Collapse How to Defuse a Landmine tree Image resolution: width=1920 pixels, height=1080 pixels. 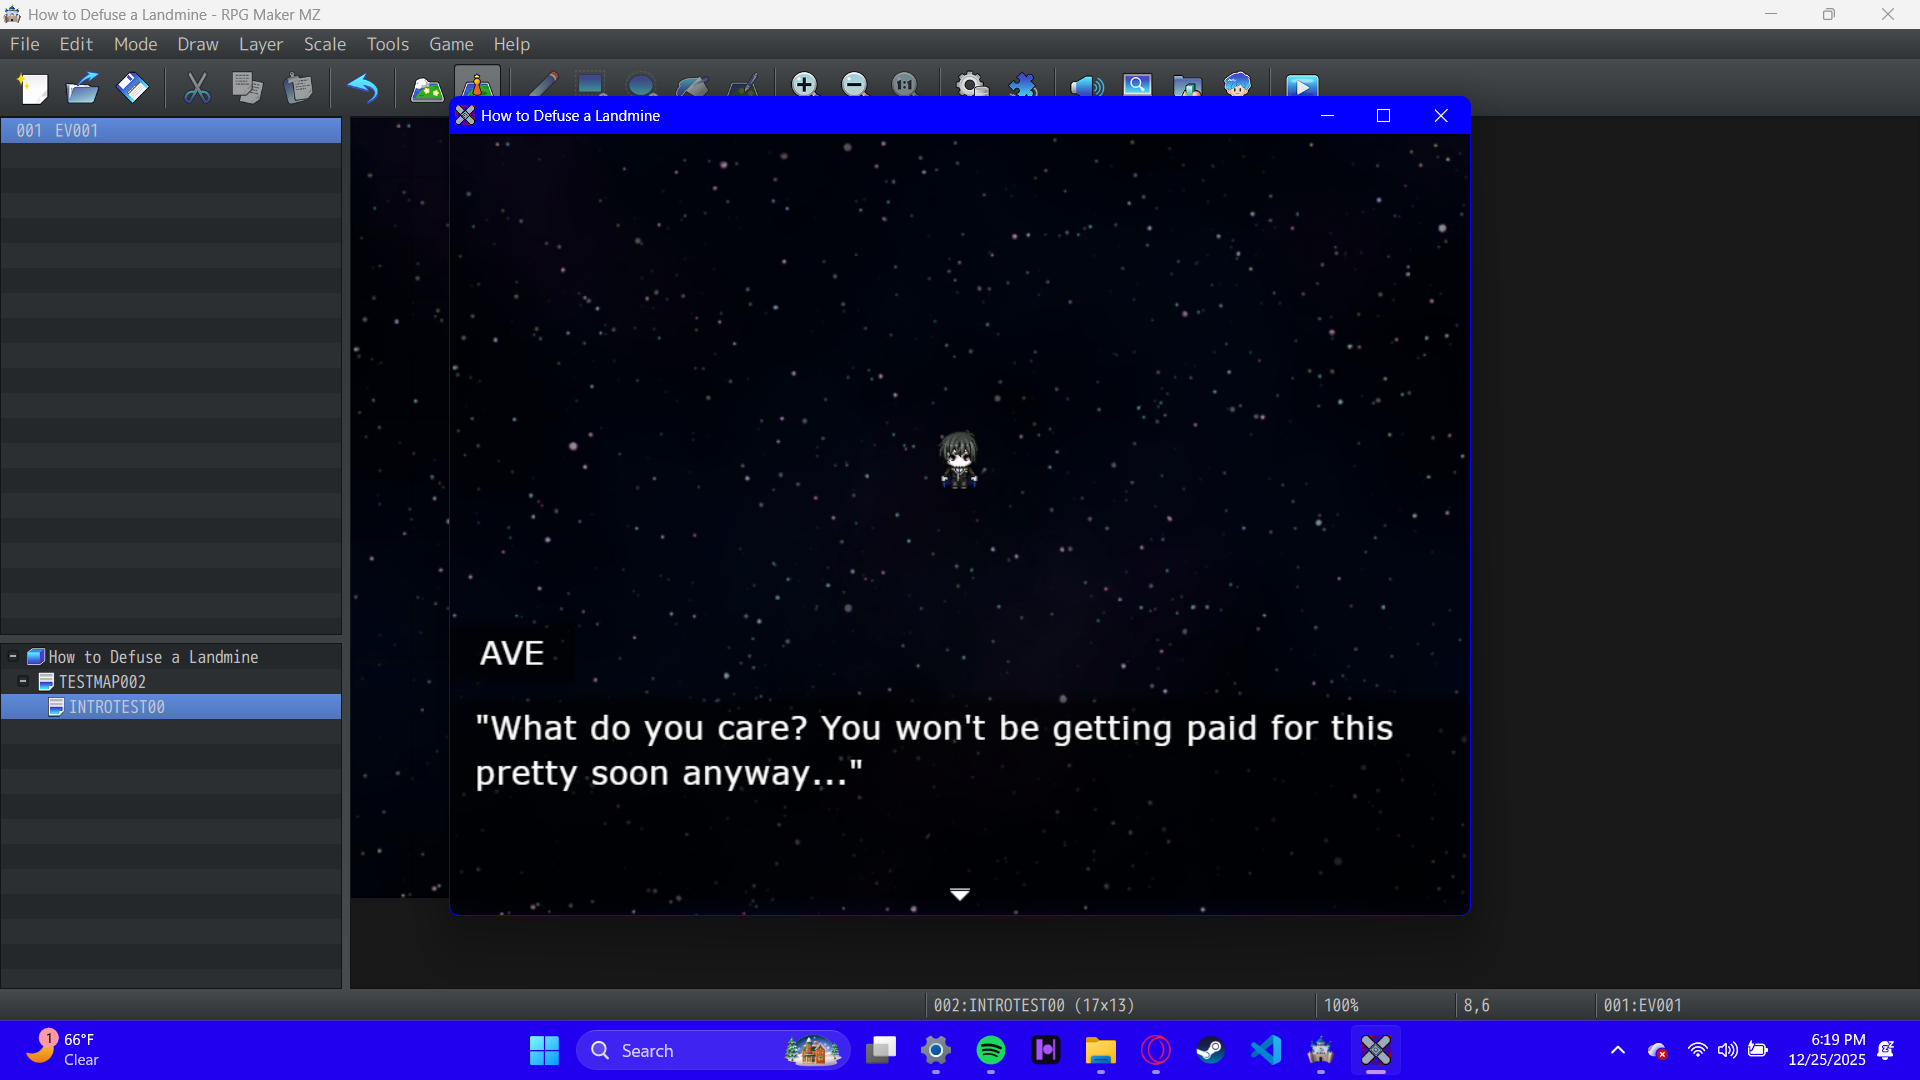pos(12,657)
